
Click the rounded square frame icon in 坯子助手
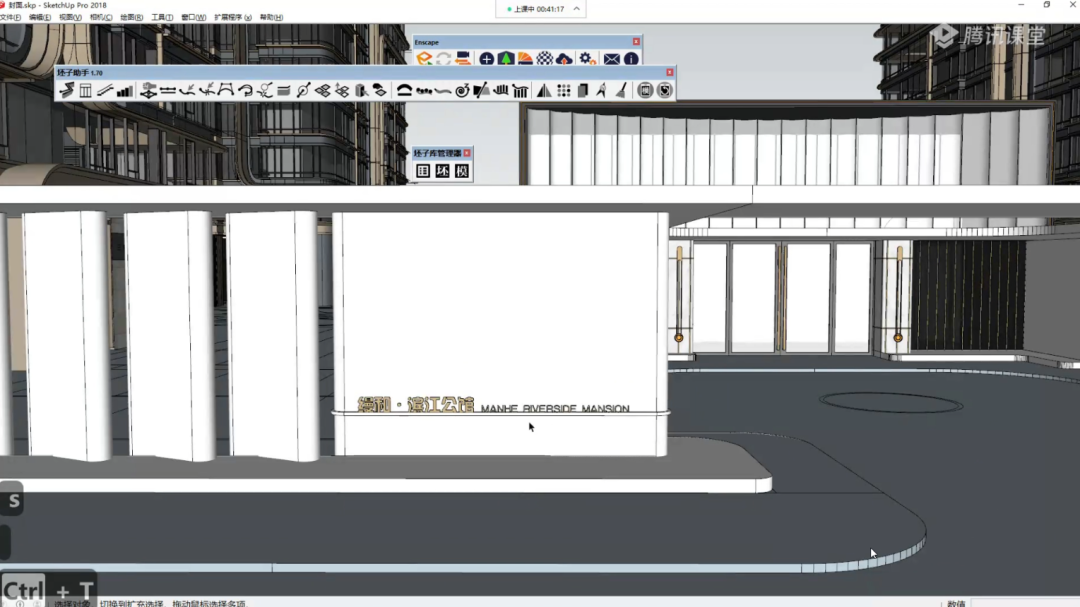click(645, 90)
